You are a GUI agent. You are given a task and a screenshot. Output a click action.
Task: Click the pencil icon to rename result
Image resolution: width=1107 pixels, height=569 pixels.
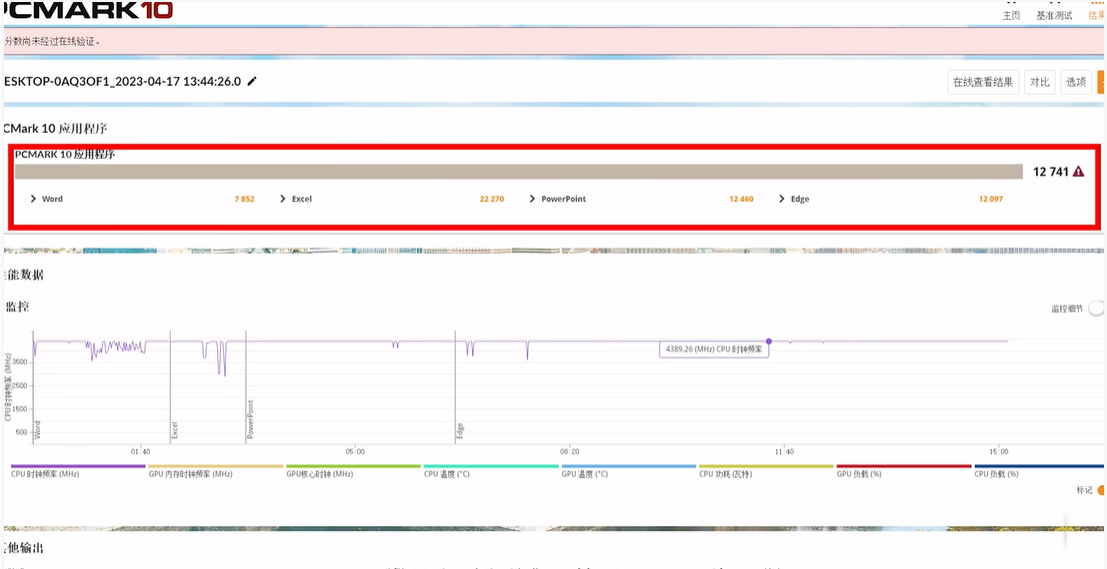click(x=252, y=81)
